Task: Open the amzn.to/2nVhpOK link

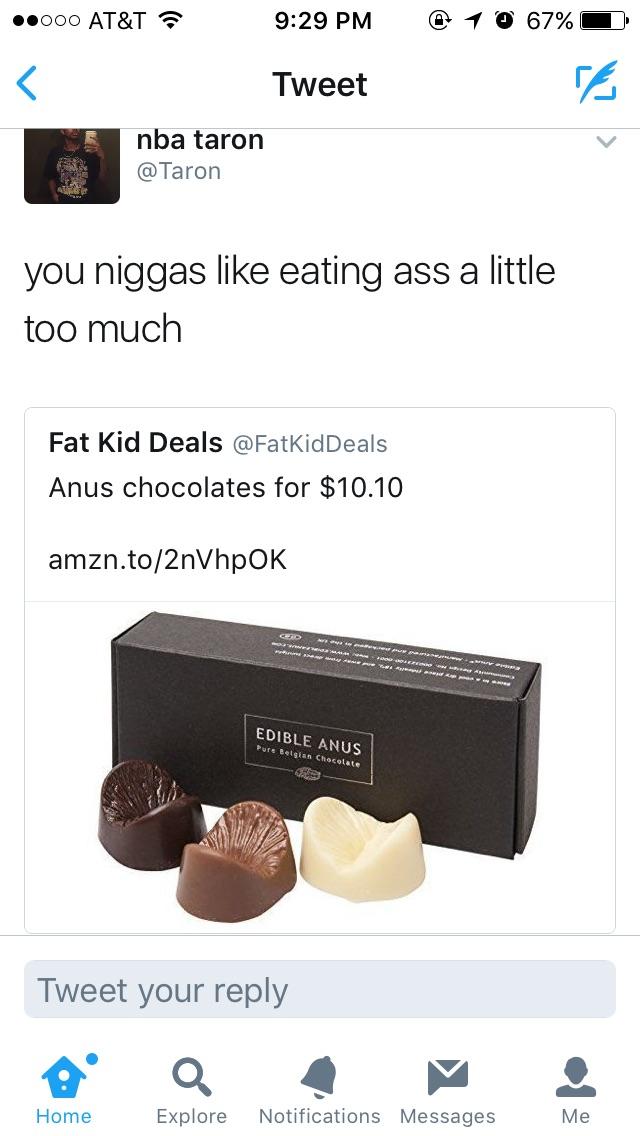Action: point(167,559)
